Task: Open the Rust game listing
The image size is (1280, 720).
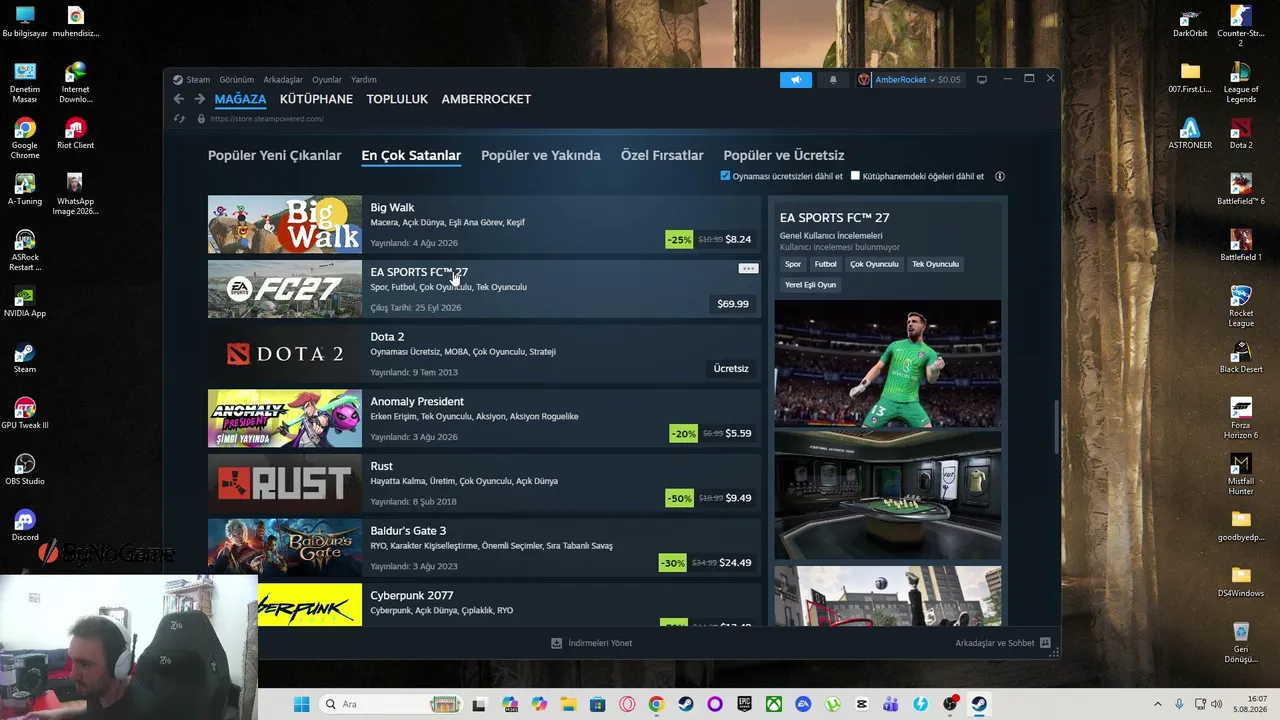Action: 484,483
